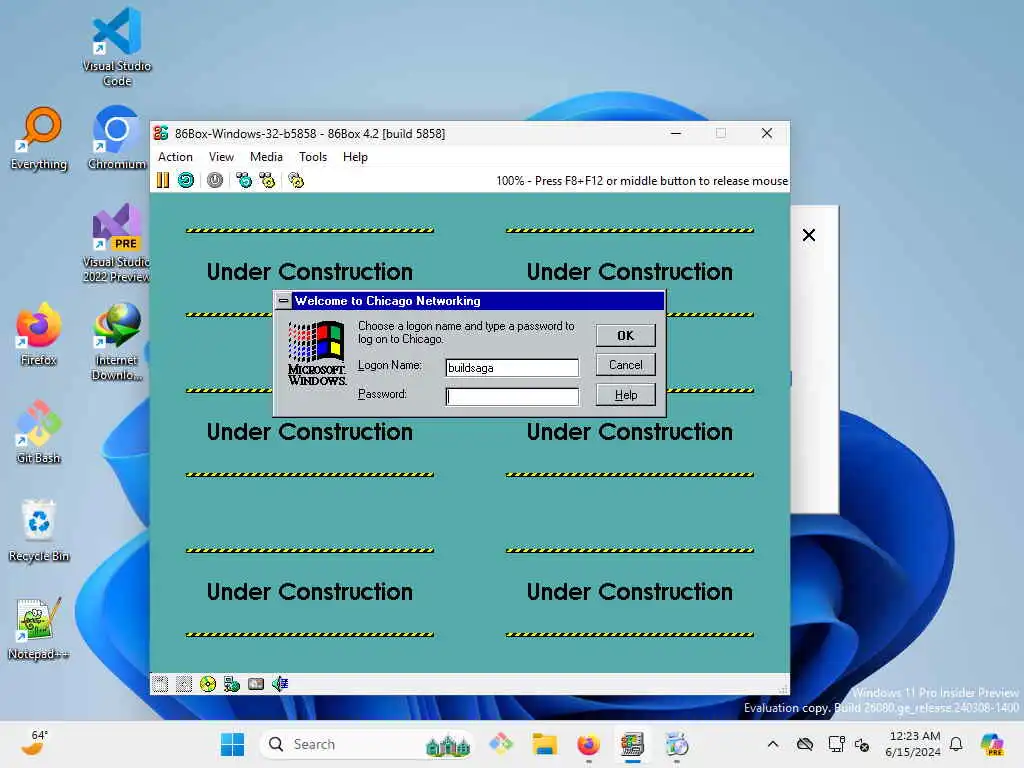Image resolution: width=1024 pixels, height=768 pixels.
Task: Click the yellow Ctrl+Alt+Esc toolbar icon
Action: [x=267, y=180]
